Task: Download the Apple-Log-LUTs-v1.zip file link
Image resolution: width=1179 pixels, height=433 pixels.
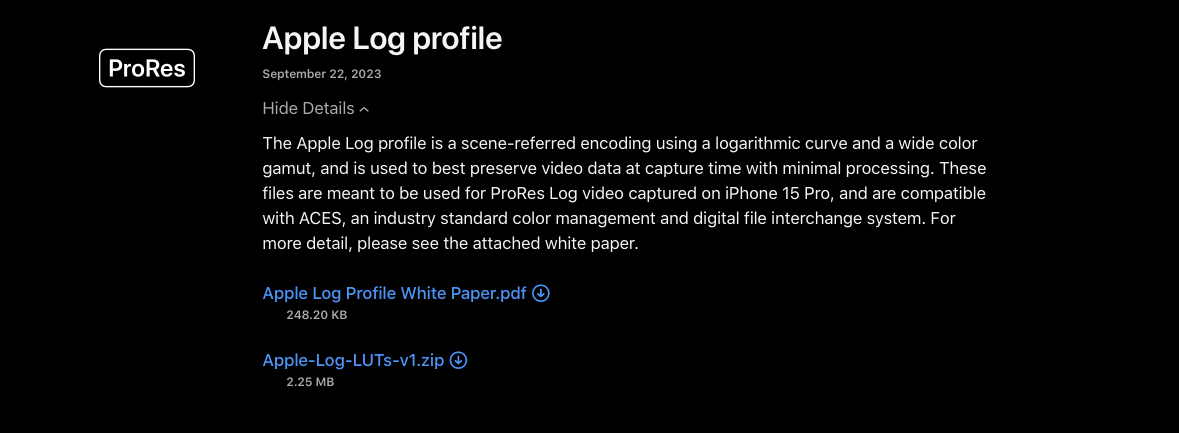Action: click(353, 360)
